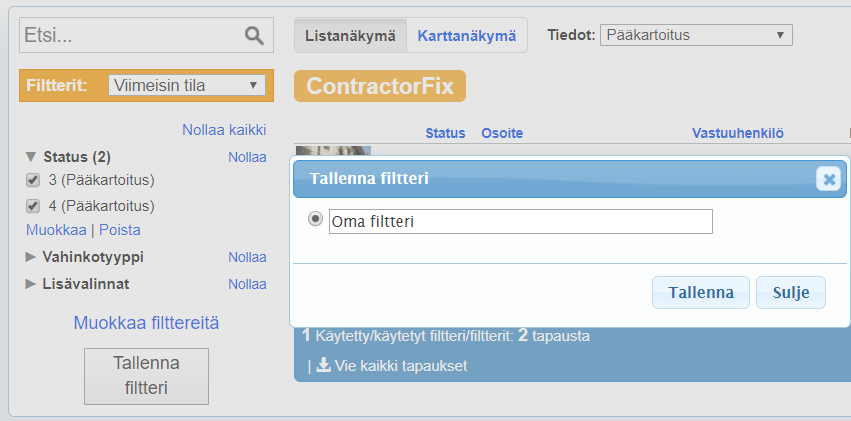Click the filter name text field
The image size is (851, 421).
pyautogui.click(x=520, y=221)
